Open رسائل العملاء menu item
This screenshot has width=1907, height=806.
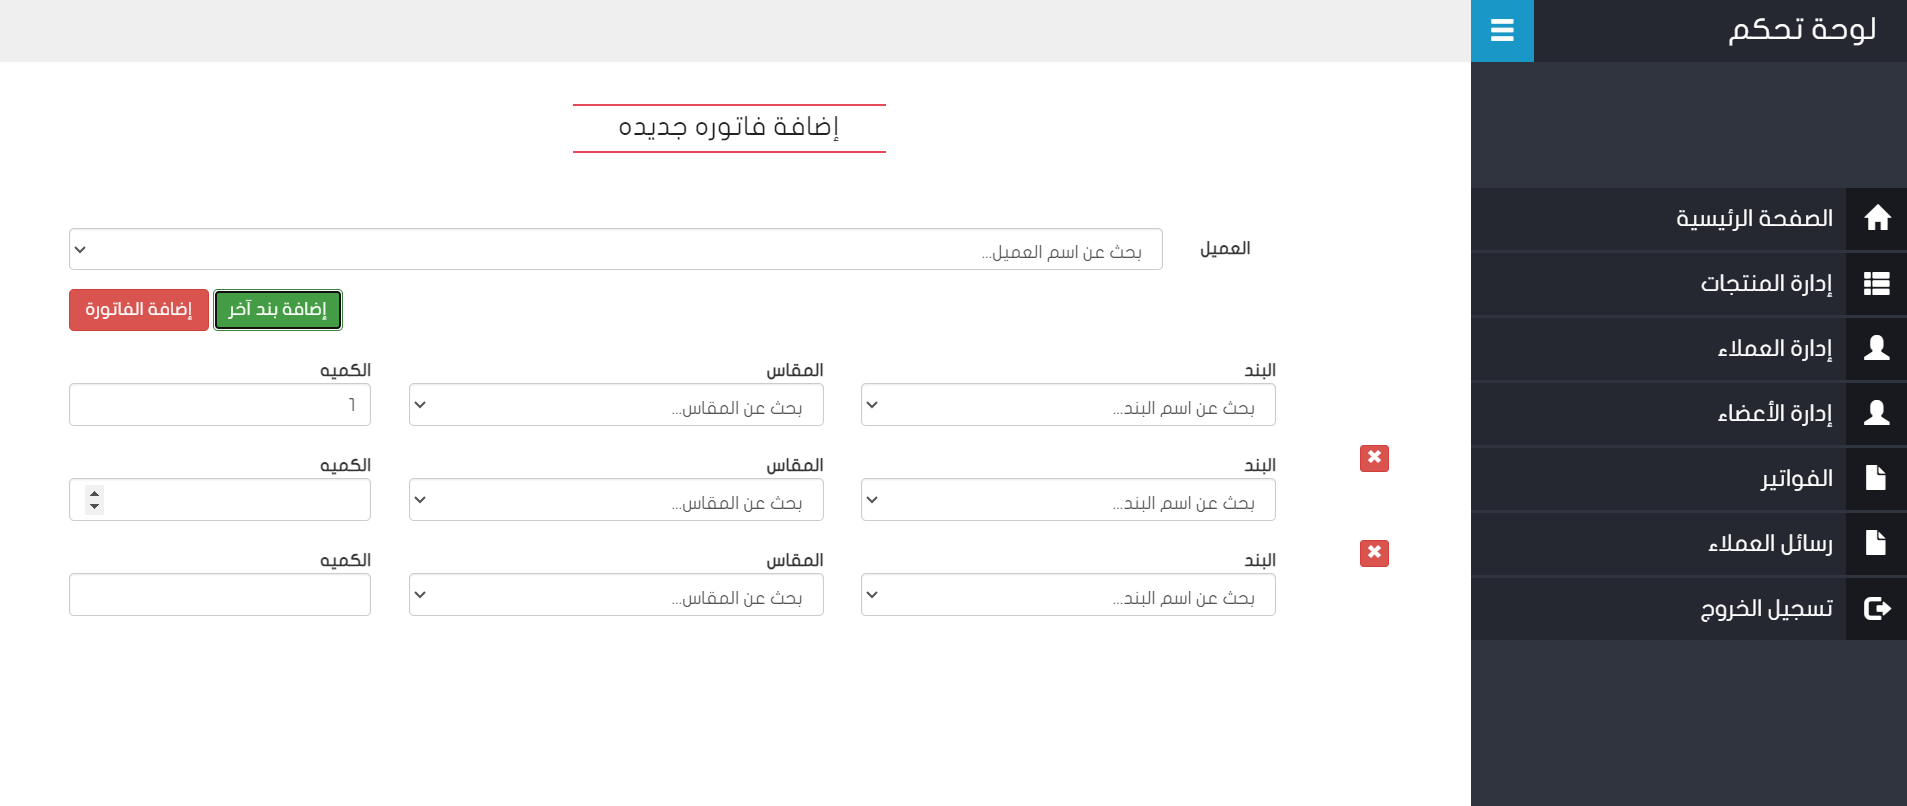[x=1689, y=543]
